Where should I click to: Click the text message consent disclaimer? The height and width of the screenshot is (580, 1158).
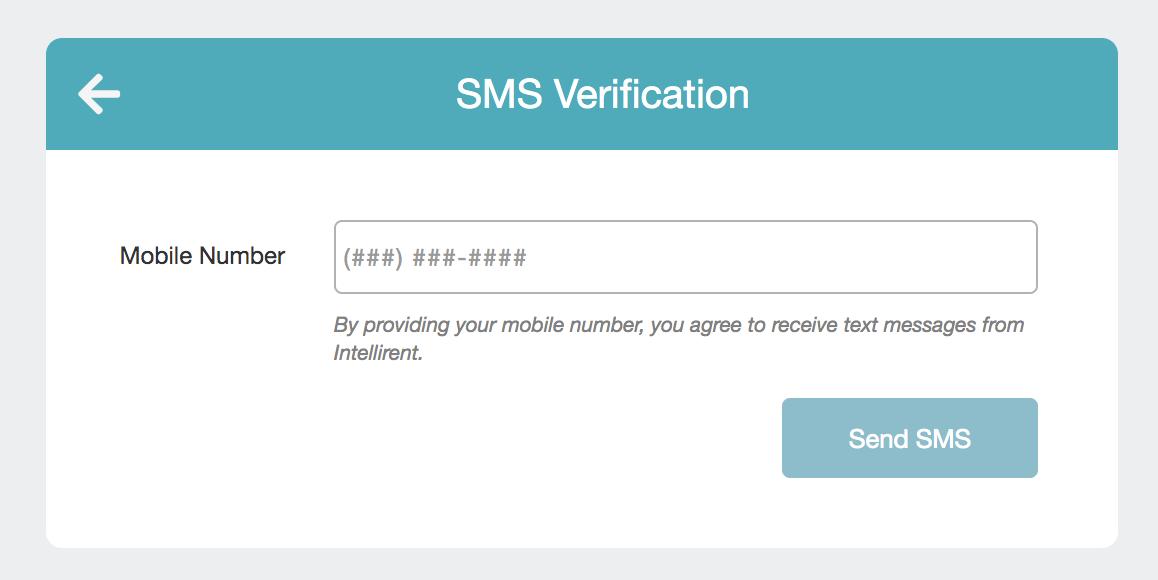point(678,326)
